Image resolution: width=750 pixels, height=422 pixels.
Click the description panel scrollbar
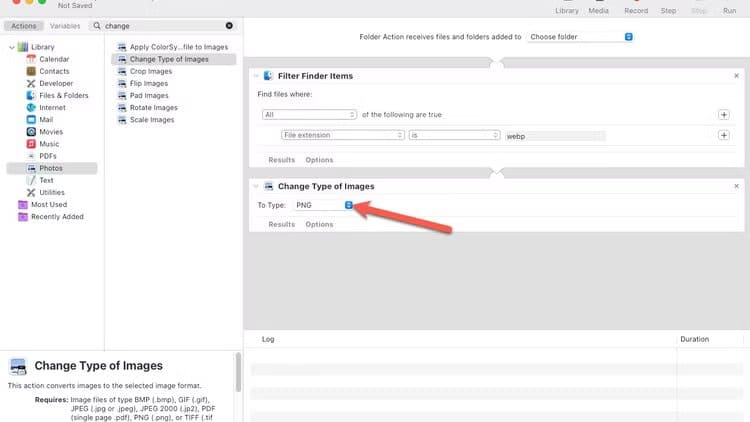(238, 372)
